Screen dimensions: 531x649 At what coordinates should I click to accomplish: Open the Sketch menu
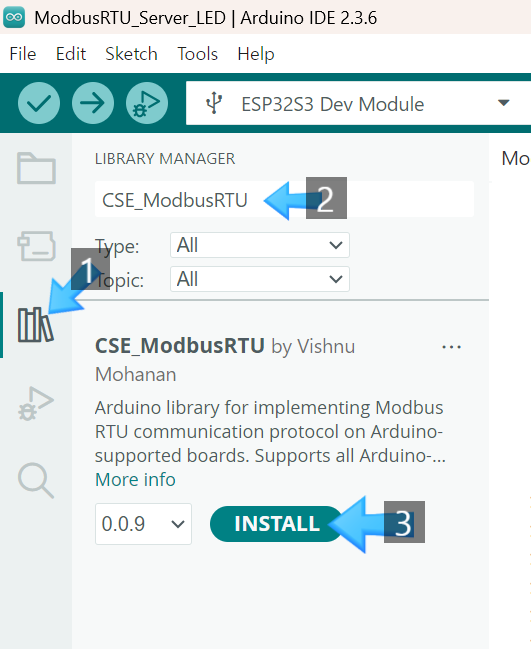pyautogui.click(x=131, y=54)
